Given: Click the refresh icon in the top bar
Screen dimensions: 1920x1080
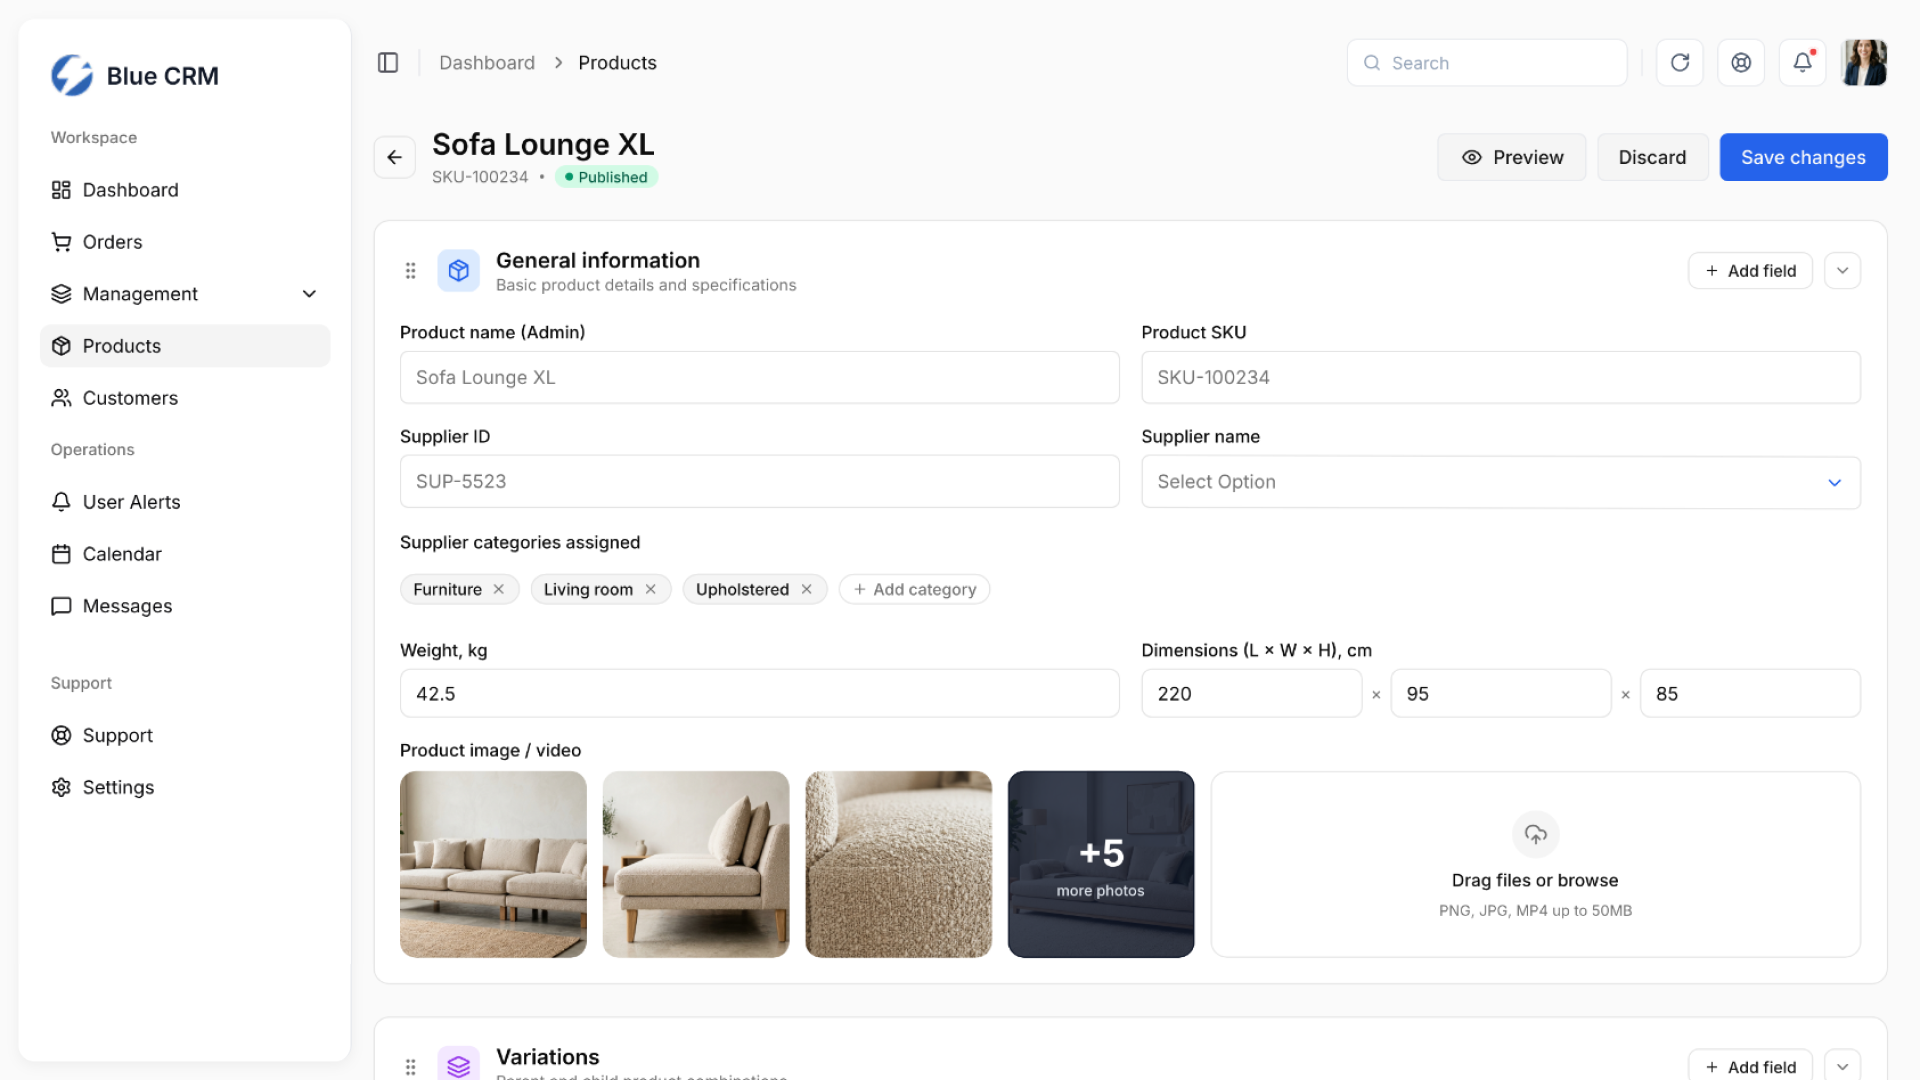Looking at the screenshot, I should pos(1680,63).
